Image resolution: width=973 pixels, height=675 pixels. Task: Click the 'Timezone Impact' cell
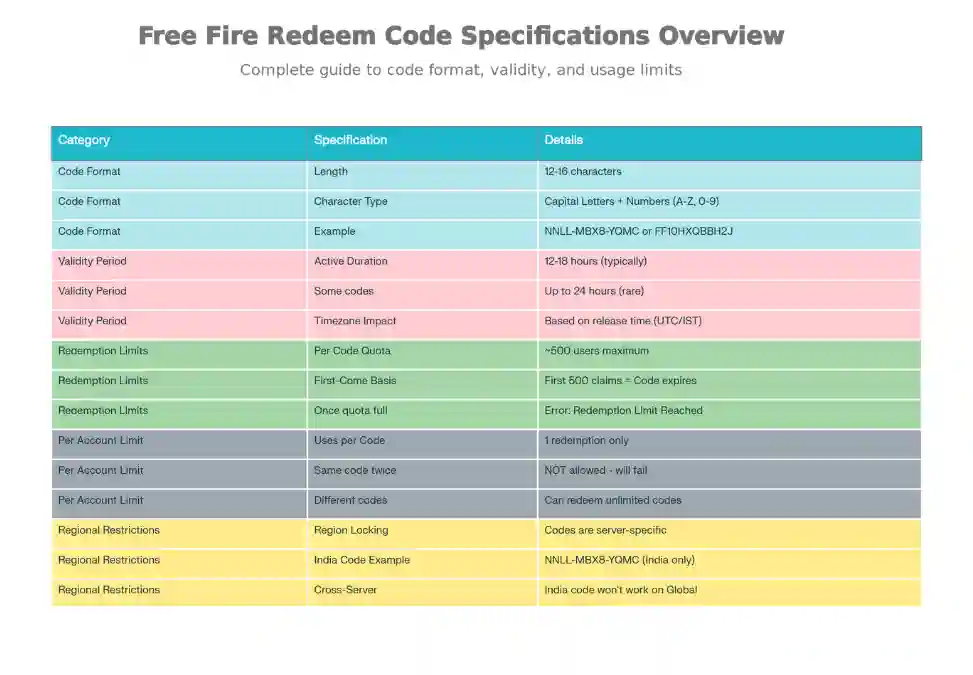click(354, 322)
